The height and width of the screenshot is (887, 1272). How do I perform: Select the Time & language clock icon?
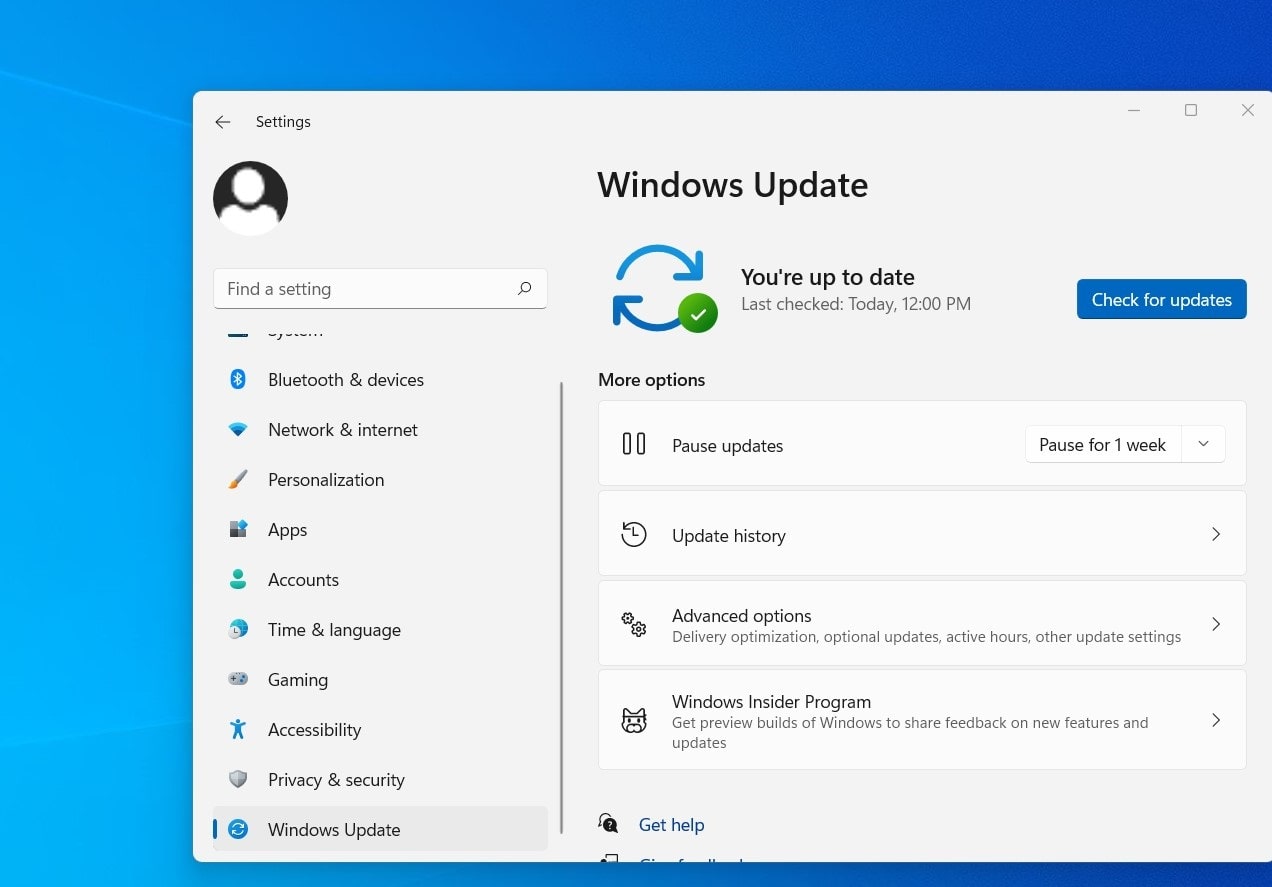237,629
